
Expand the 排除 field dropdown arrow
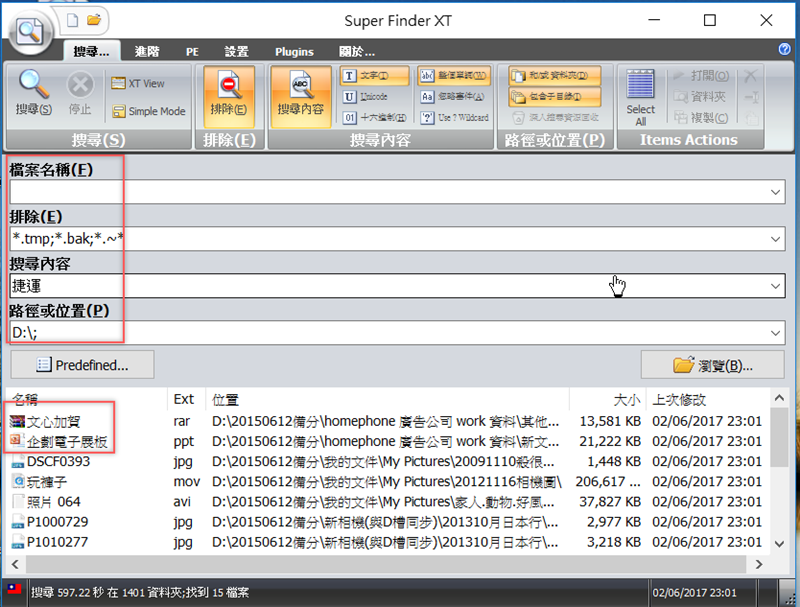point(775,239)
